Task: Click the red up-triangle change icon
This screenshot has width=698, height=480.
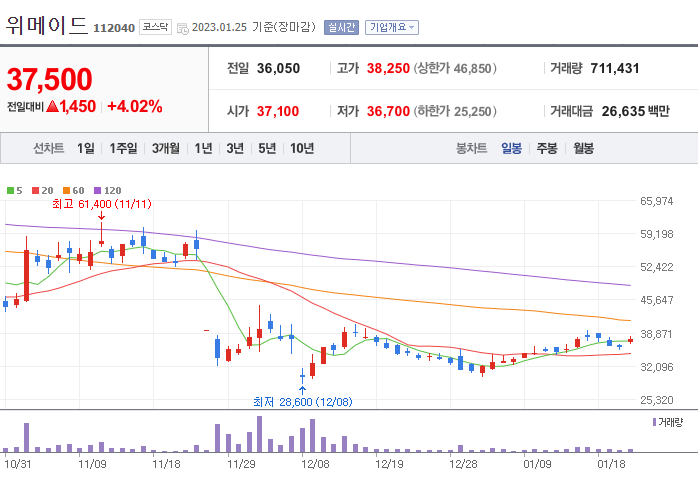Action: [x=53, y=106]
